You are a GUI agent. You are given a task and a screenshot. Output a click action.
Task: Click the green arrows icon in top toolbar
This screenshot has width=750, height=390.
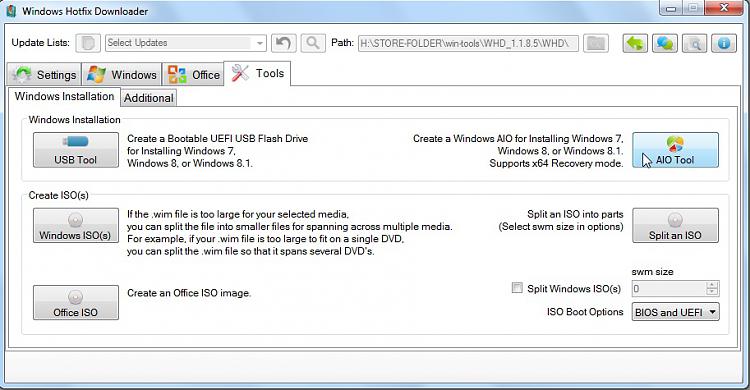(635, 43)
